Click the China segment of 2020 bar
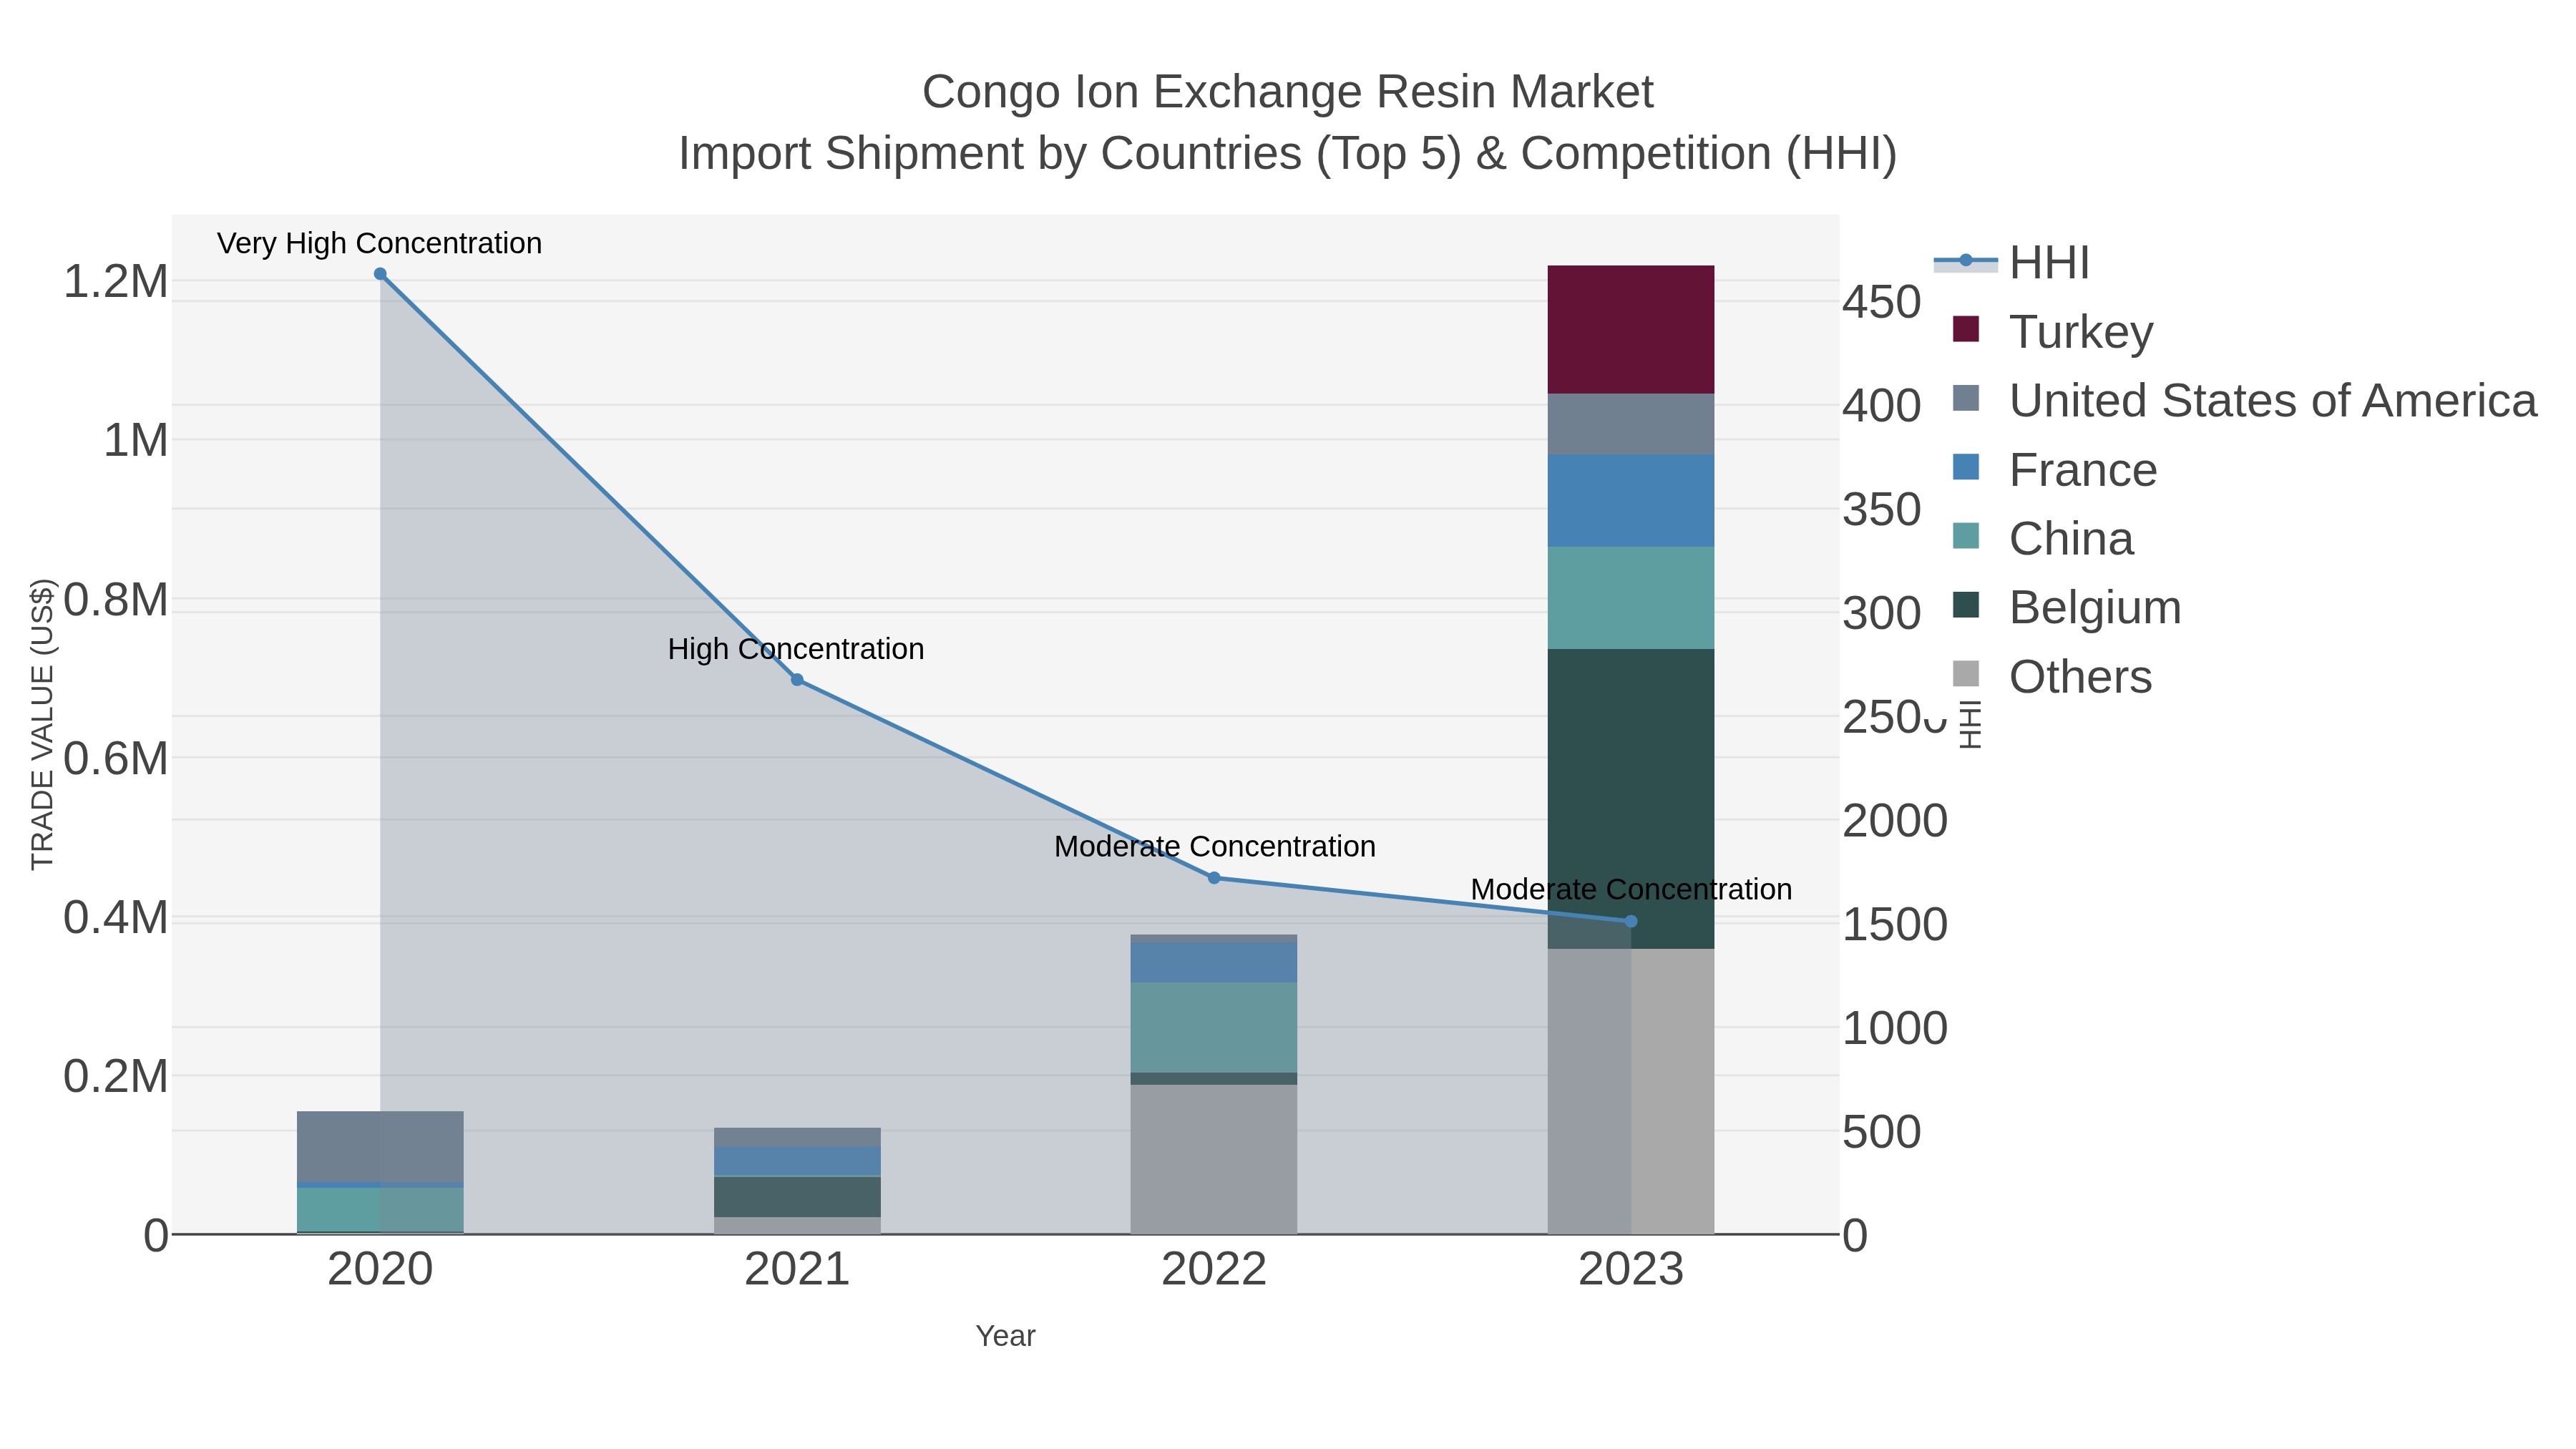Image resolution: width=2576 pixels, height=1449 pixels. [380, 1210]
